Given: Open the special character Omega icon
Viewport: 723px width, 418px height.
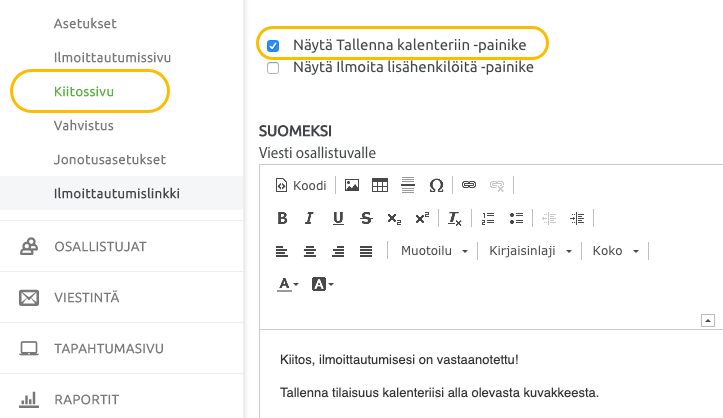Looking at the screenshot, I should [x=436, y=185].
